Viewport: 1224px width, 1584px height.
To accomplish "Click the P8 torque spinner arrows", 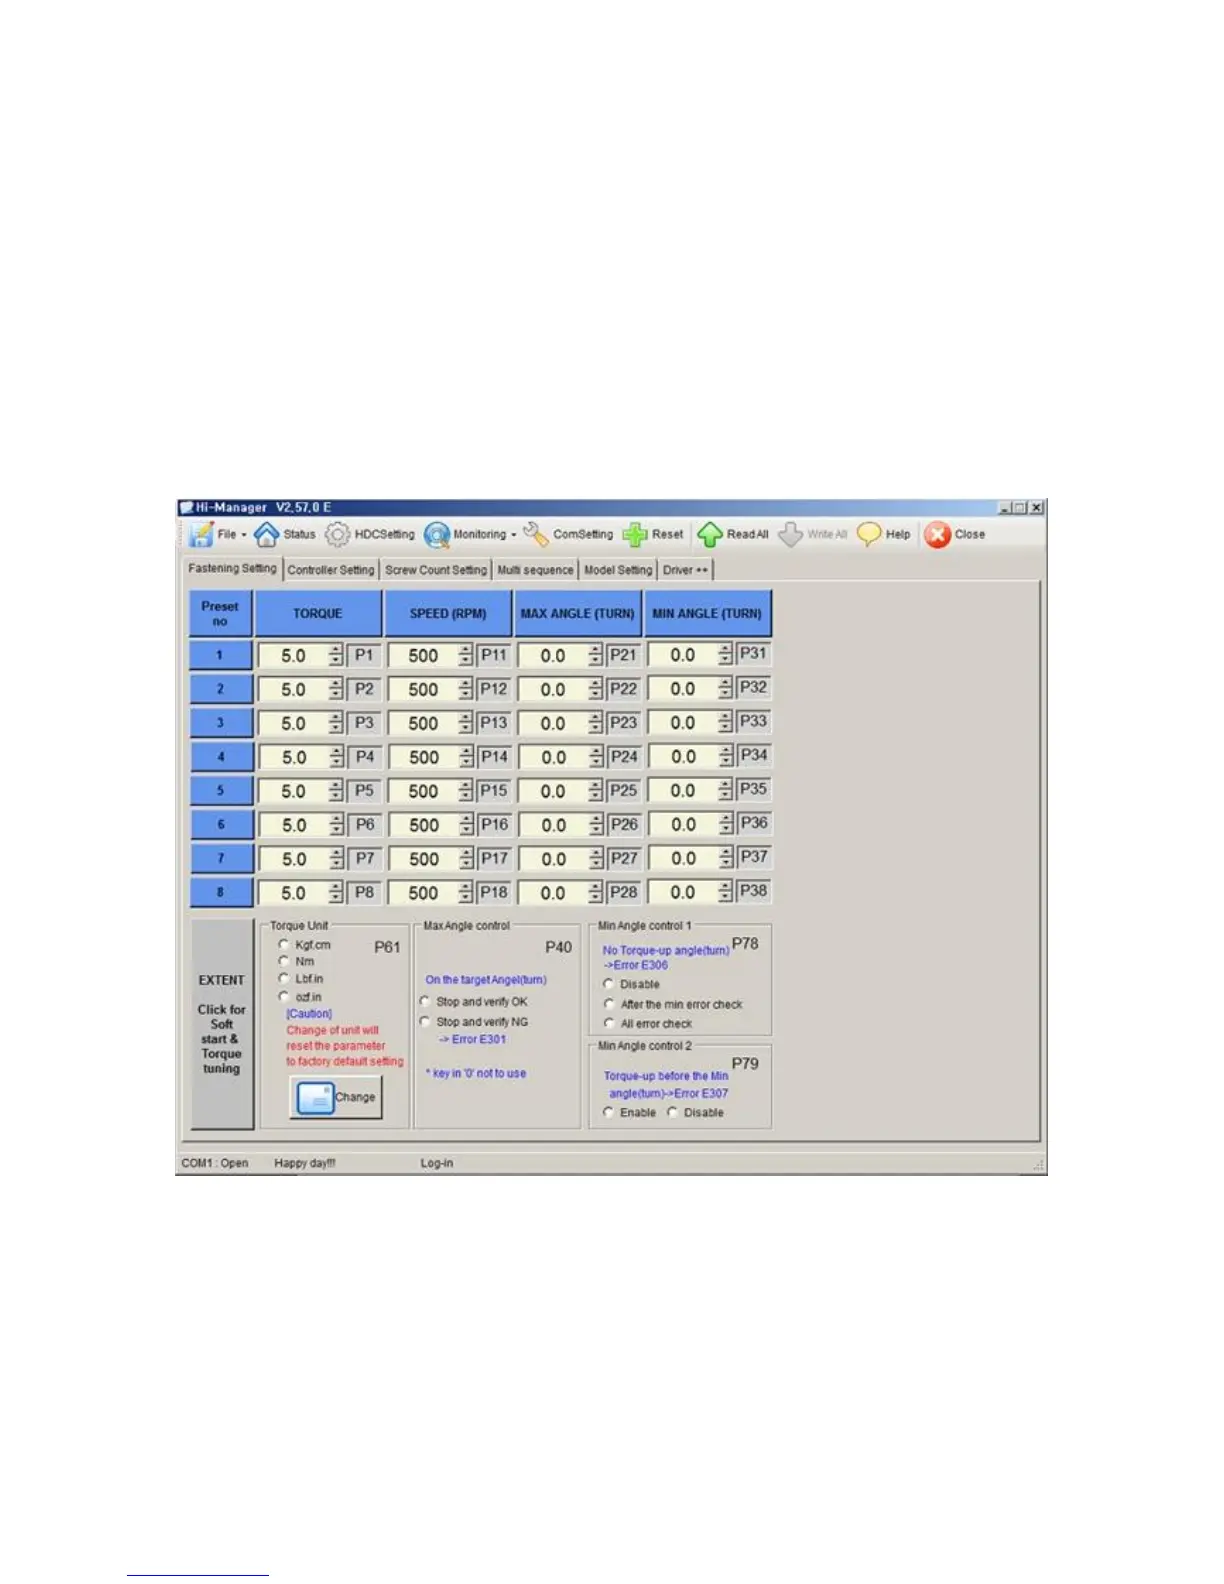I will pyautogui.click(x=336, y=893).
